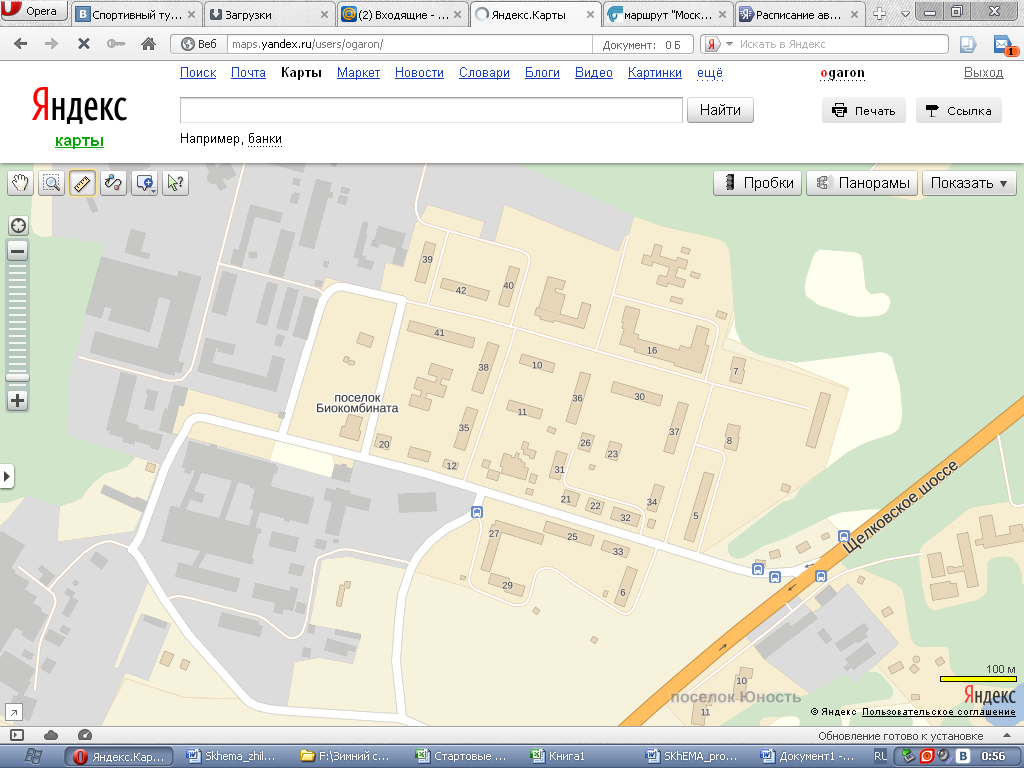
Task: Click the Windows Start button
Action: 33,756
